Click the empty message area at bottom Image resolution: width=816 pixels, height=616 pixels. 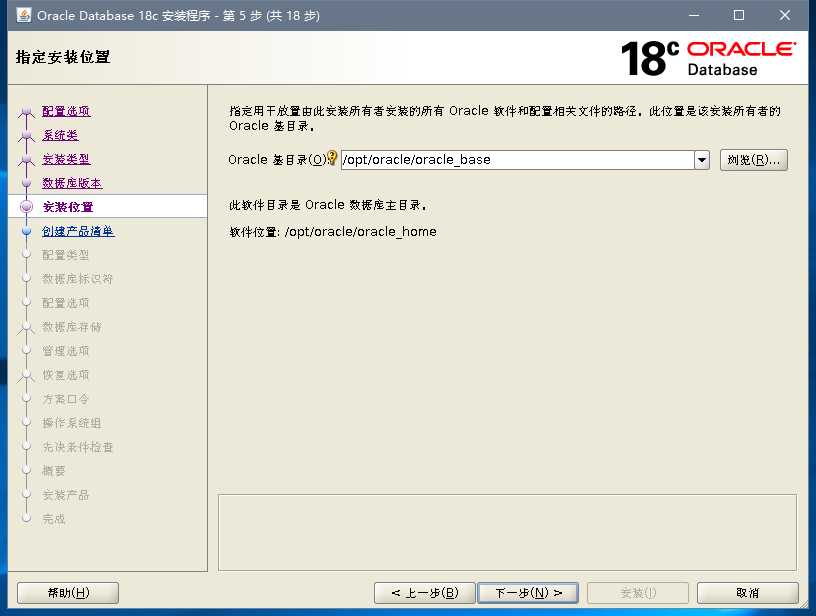pyautogui.click(x=507, y=532)
